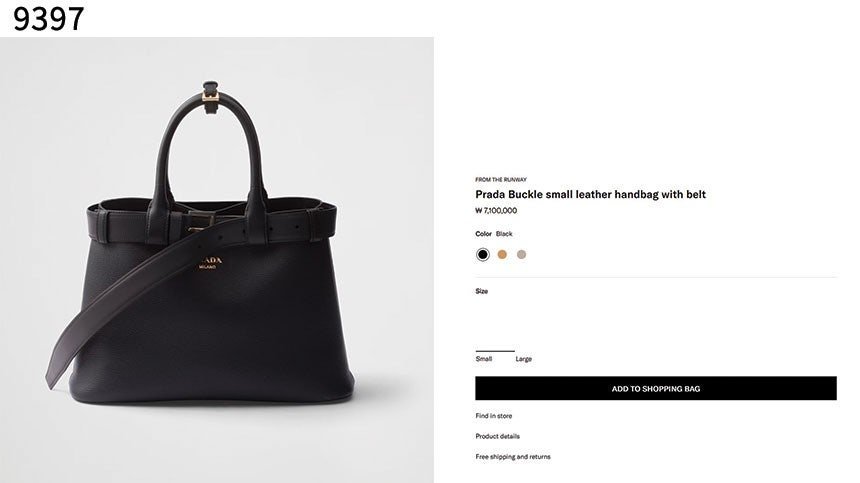Screen dimensions: 860x483
Task: Click the Size section label
Action: [482, 291]
